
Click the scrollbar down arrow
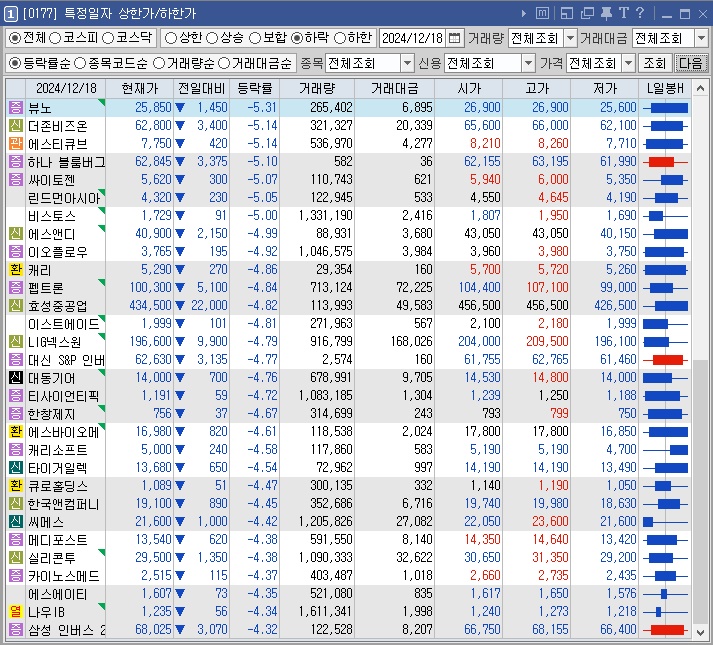700,632
